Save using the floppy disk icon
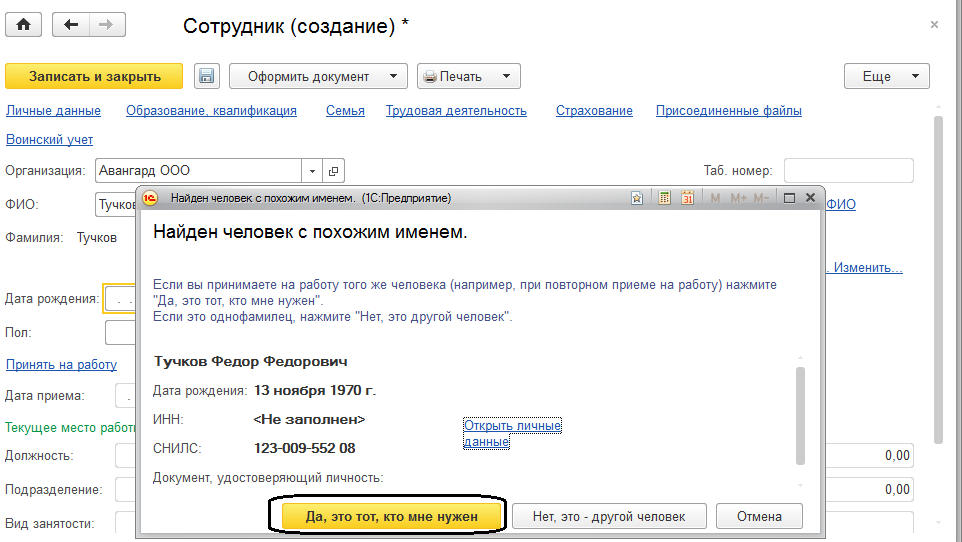The width and height of the screenshot is (962, 542). 207,76
